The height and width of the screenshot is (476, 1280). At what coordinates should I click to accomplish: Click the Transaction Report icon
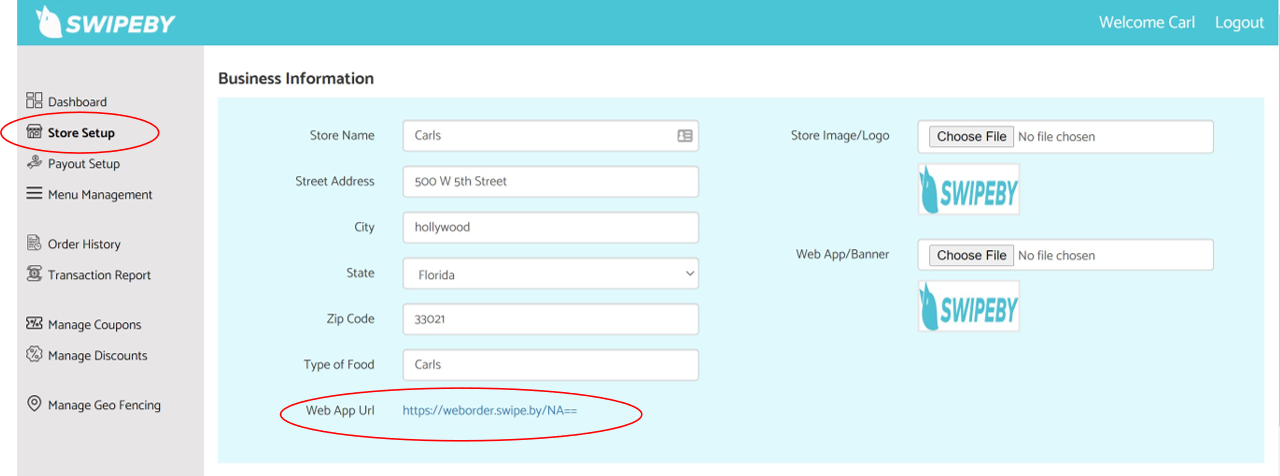pos(34,274)
